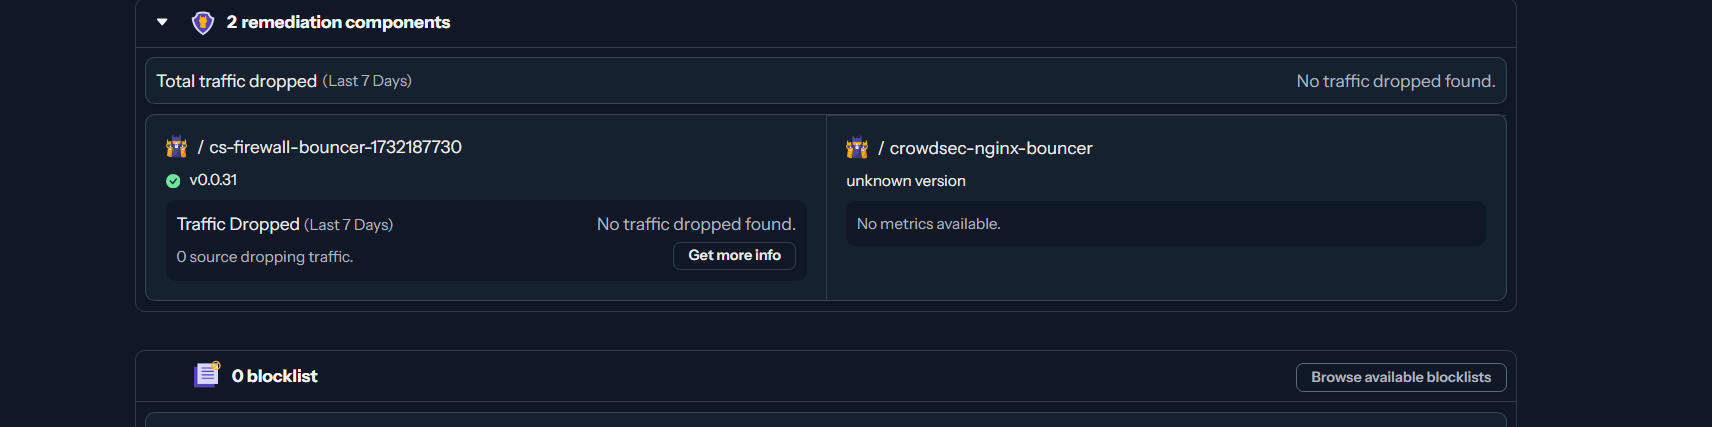Click the crowdsec-nginx-bouncer castle icon
The width and height of the screenshot is (1712, 427).
[x=857, y=148]
